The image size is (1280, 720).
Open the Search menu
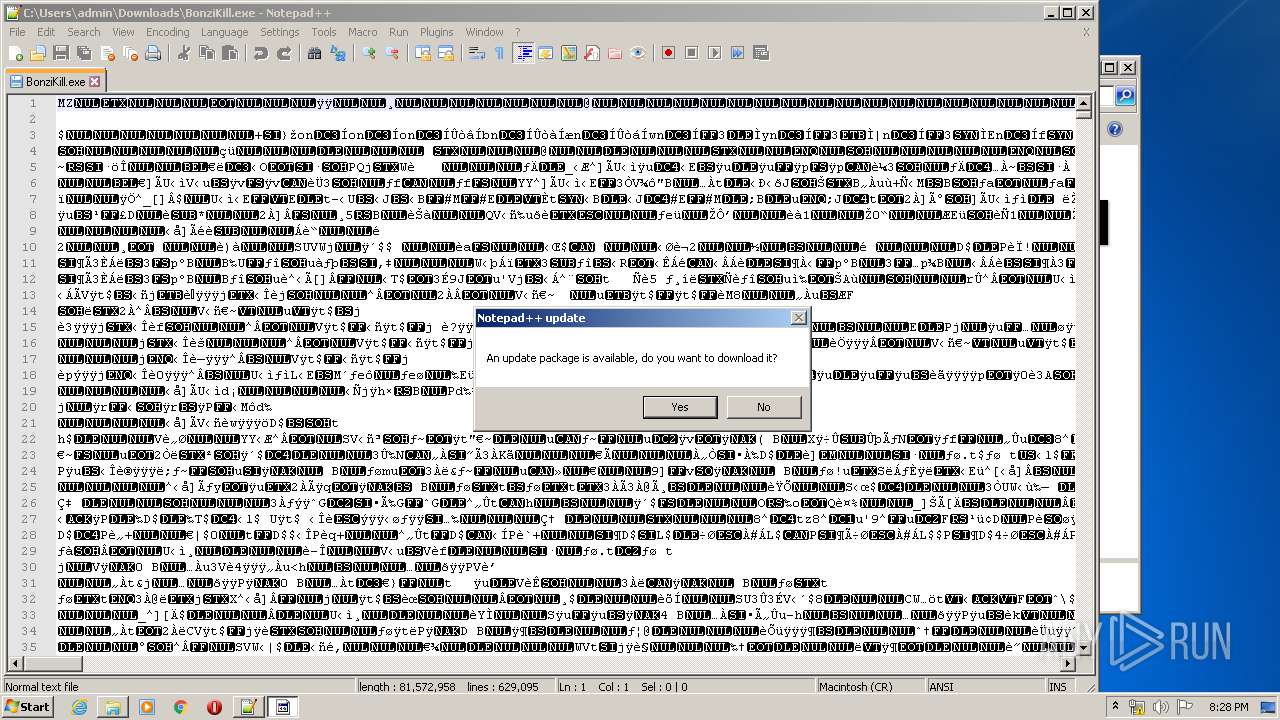83,32
